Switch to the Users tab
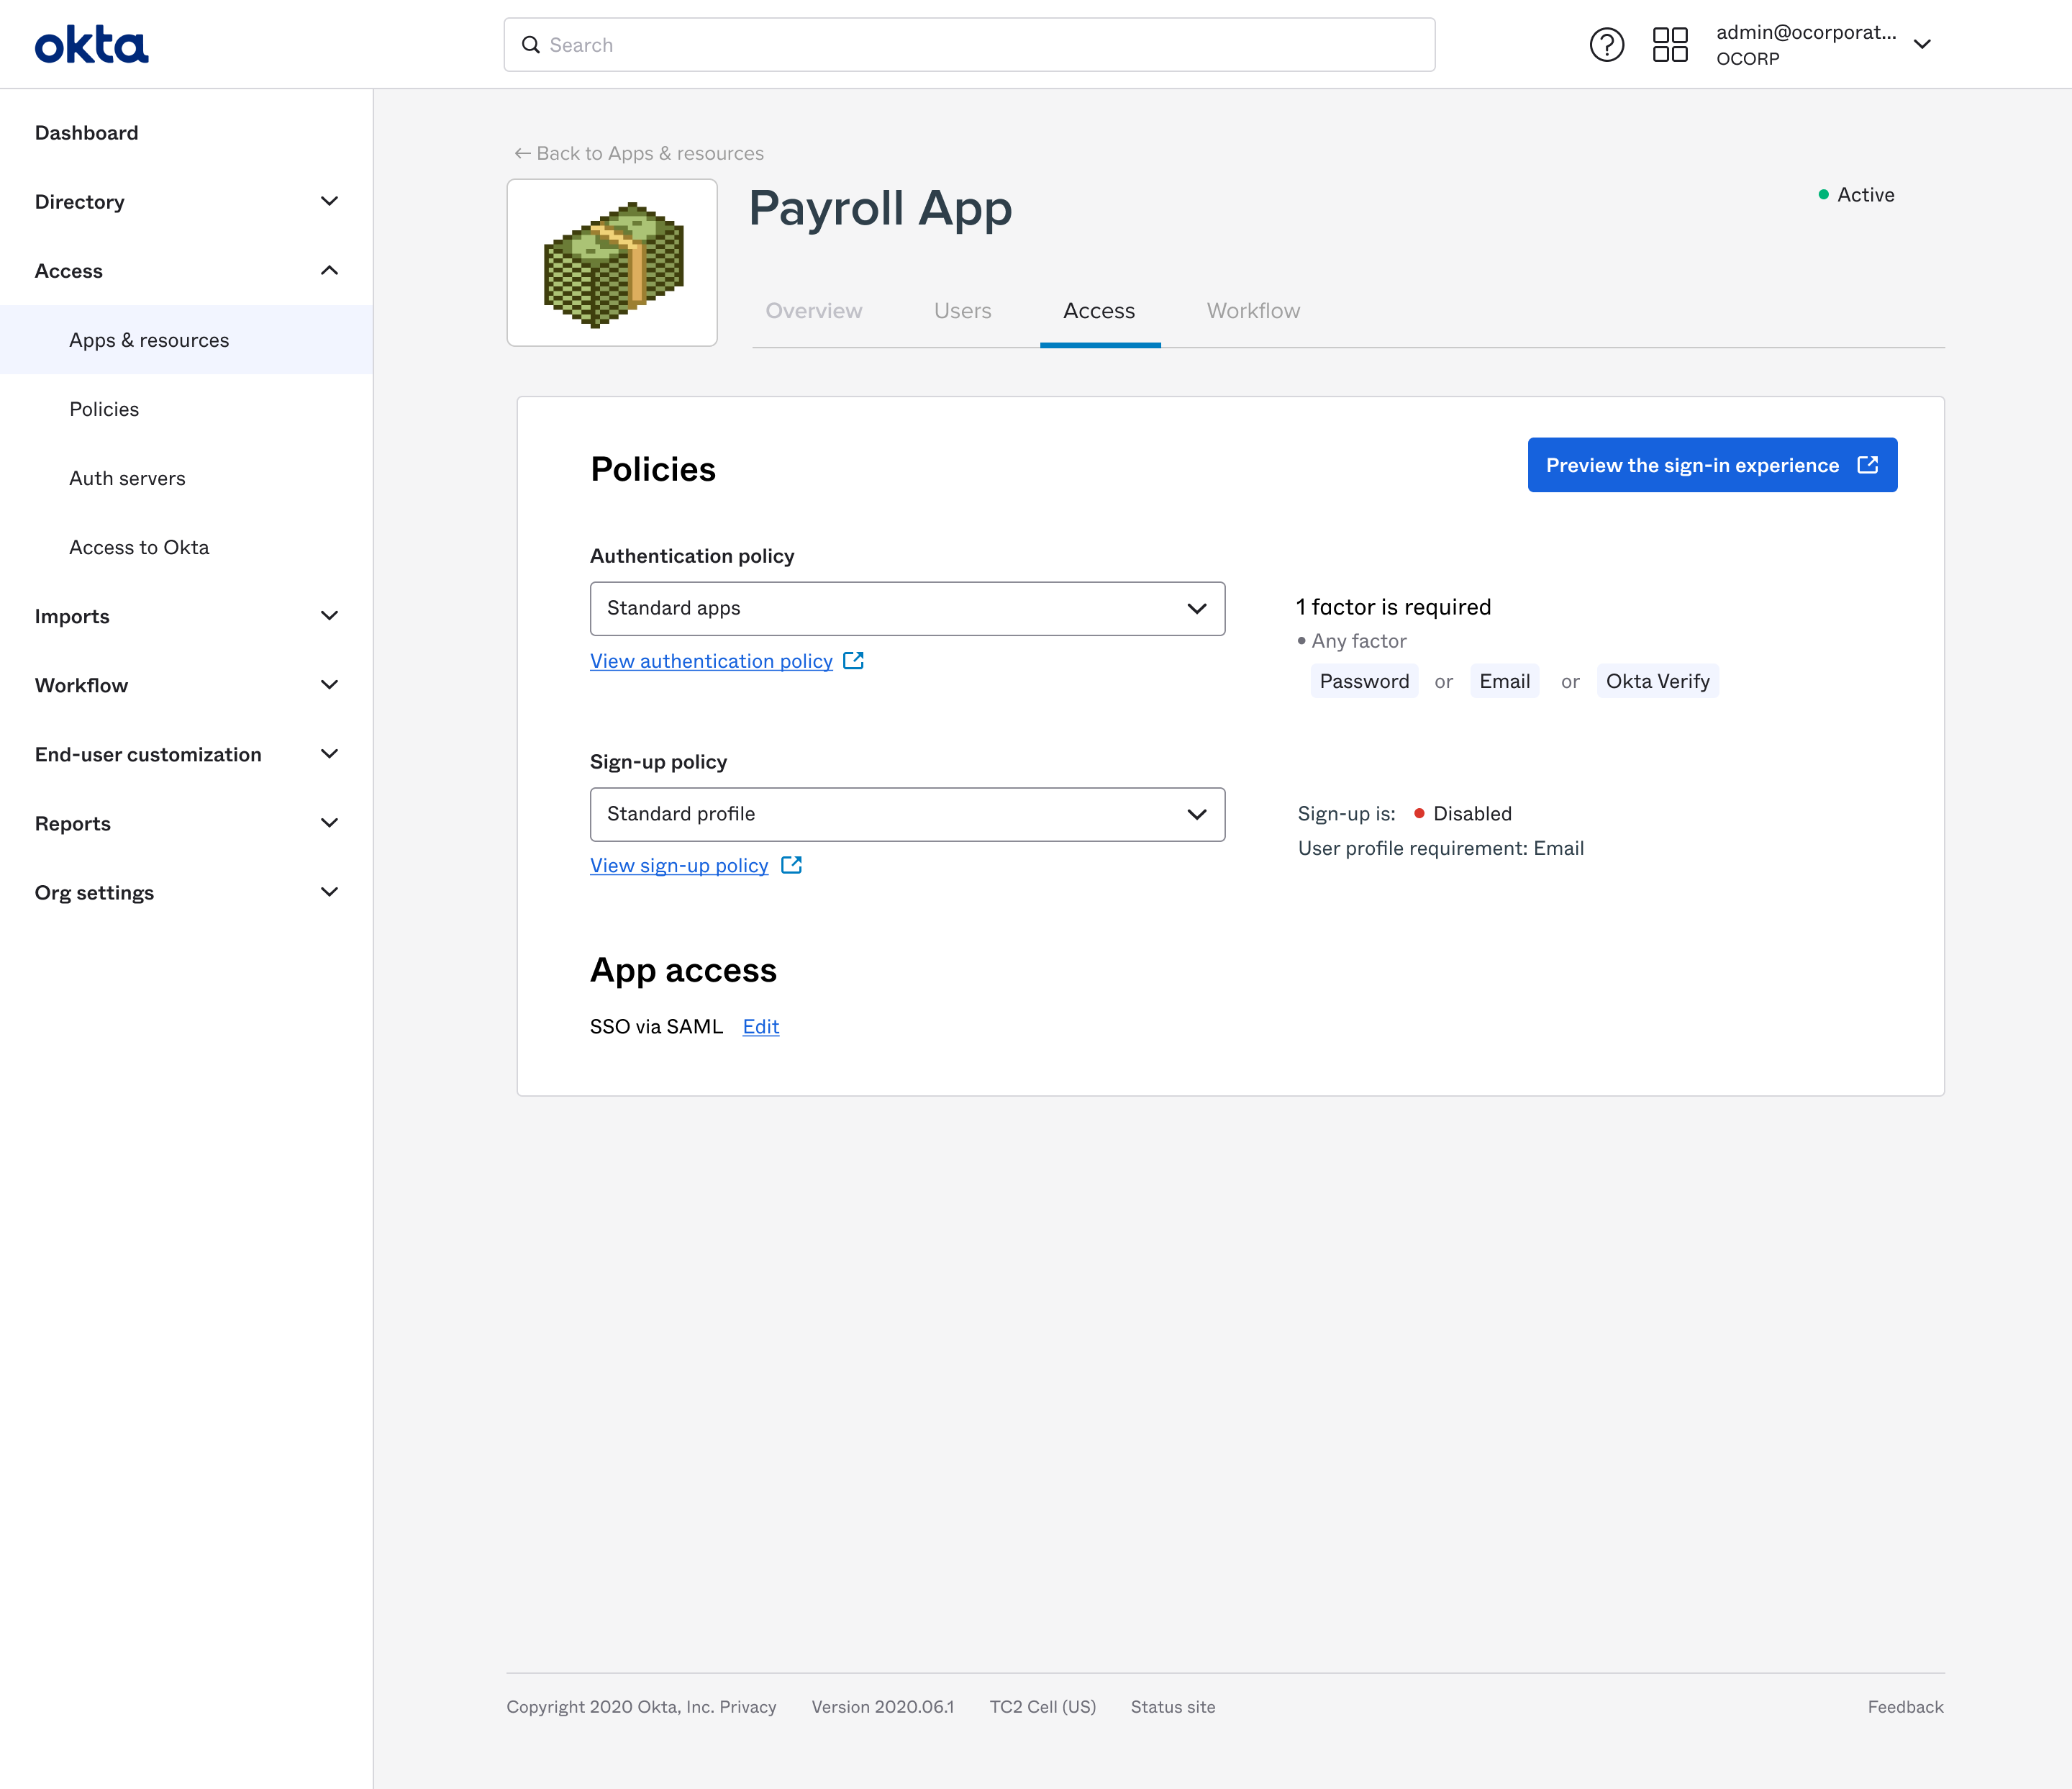Viewport: 2072px width, 1789px height. [x=962, y=311]
